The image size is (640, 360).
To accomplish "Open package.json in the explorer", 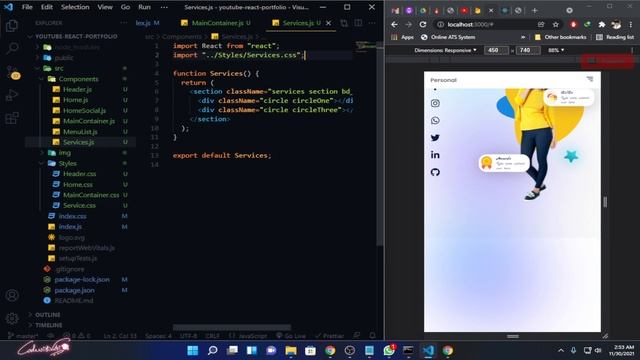I will coord(74,290).
